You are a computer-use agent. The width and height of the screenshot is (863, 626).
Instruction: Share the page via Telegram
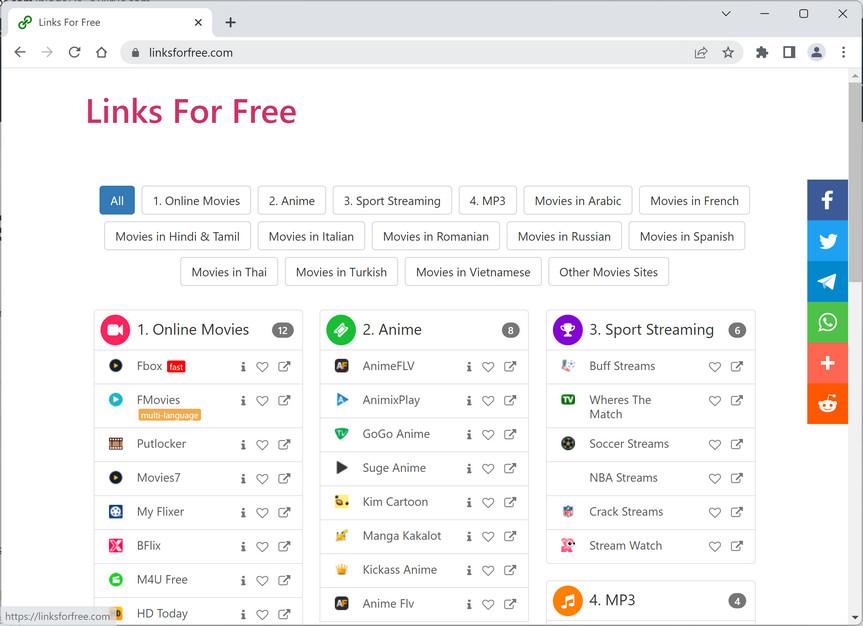(x=827, y=281)
